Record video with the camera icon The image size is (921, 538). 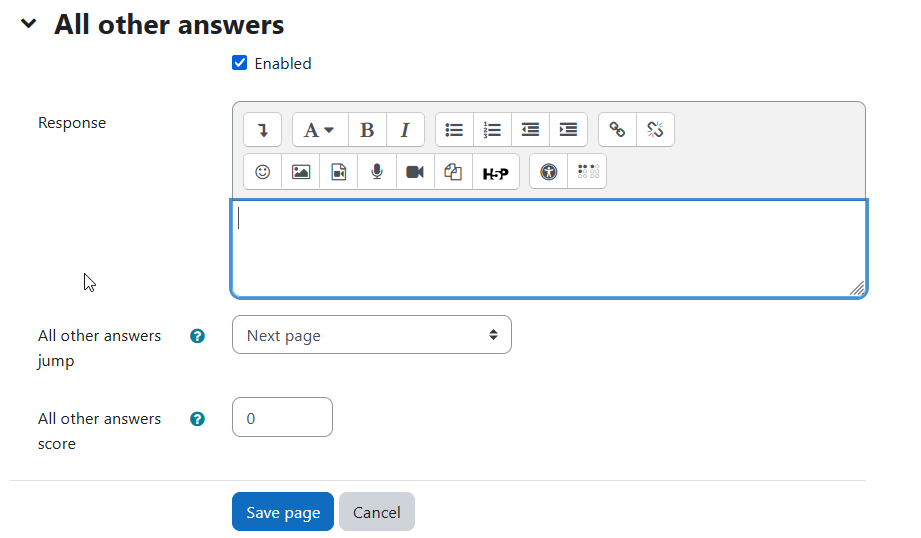[415, 172]
